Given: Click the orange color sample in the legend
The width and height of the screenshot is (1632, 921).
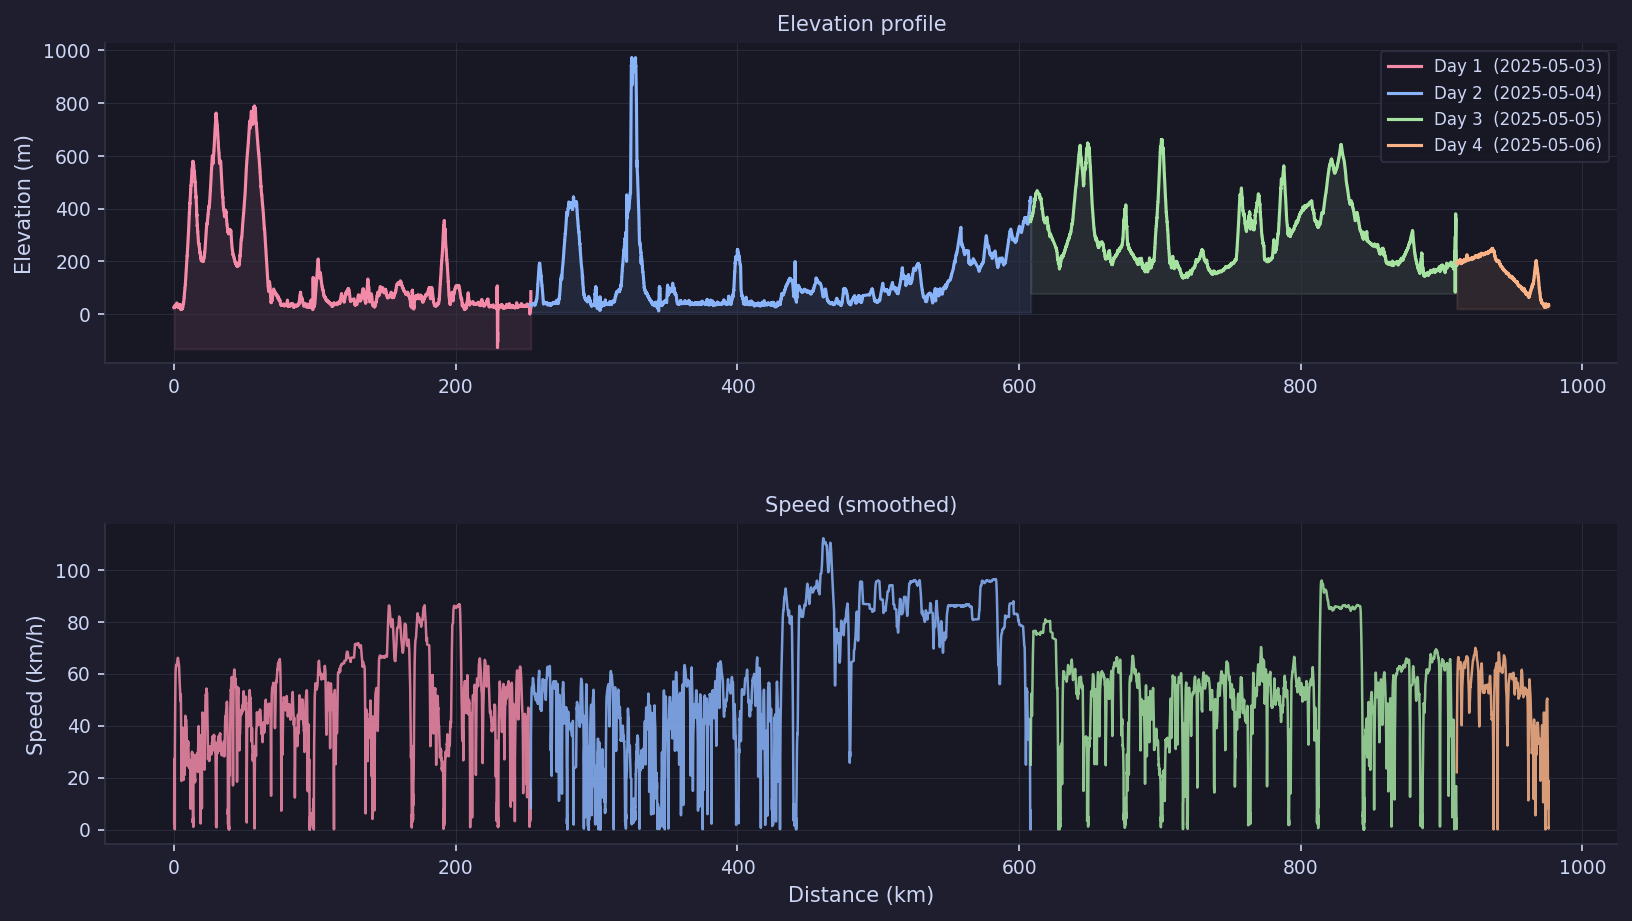Looking at the screenshot, I should (x=1404, y=145).
